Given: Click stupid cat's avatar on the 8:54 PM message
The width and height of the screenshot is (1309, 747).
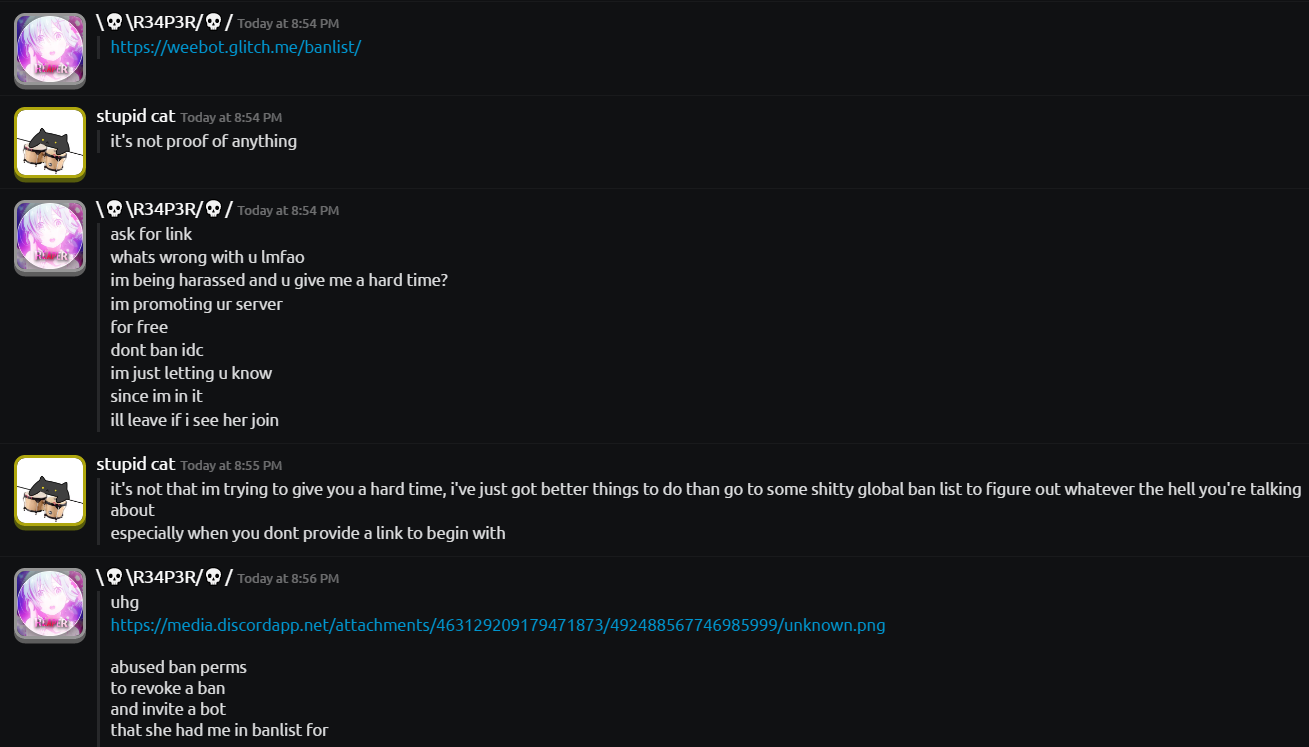Looking at the screenshot, I should 50,143.
